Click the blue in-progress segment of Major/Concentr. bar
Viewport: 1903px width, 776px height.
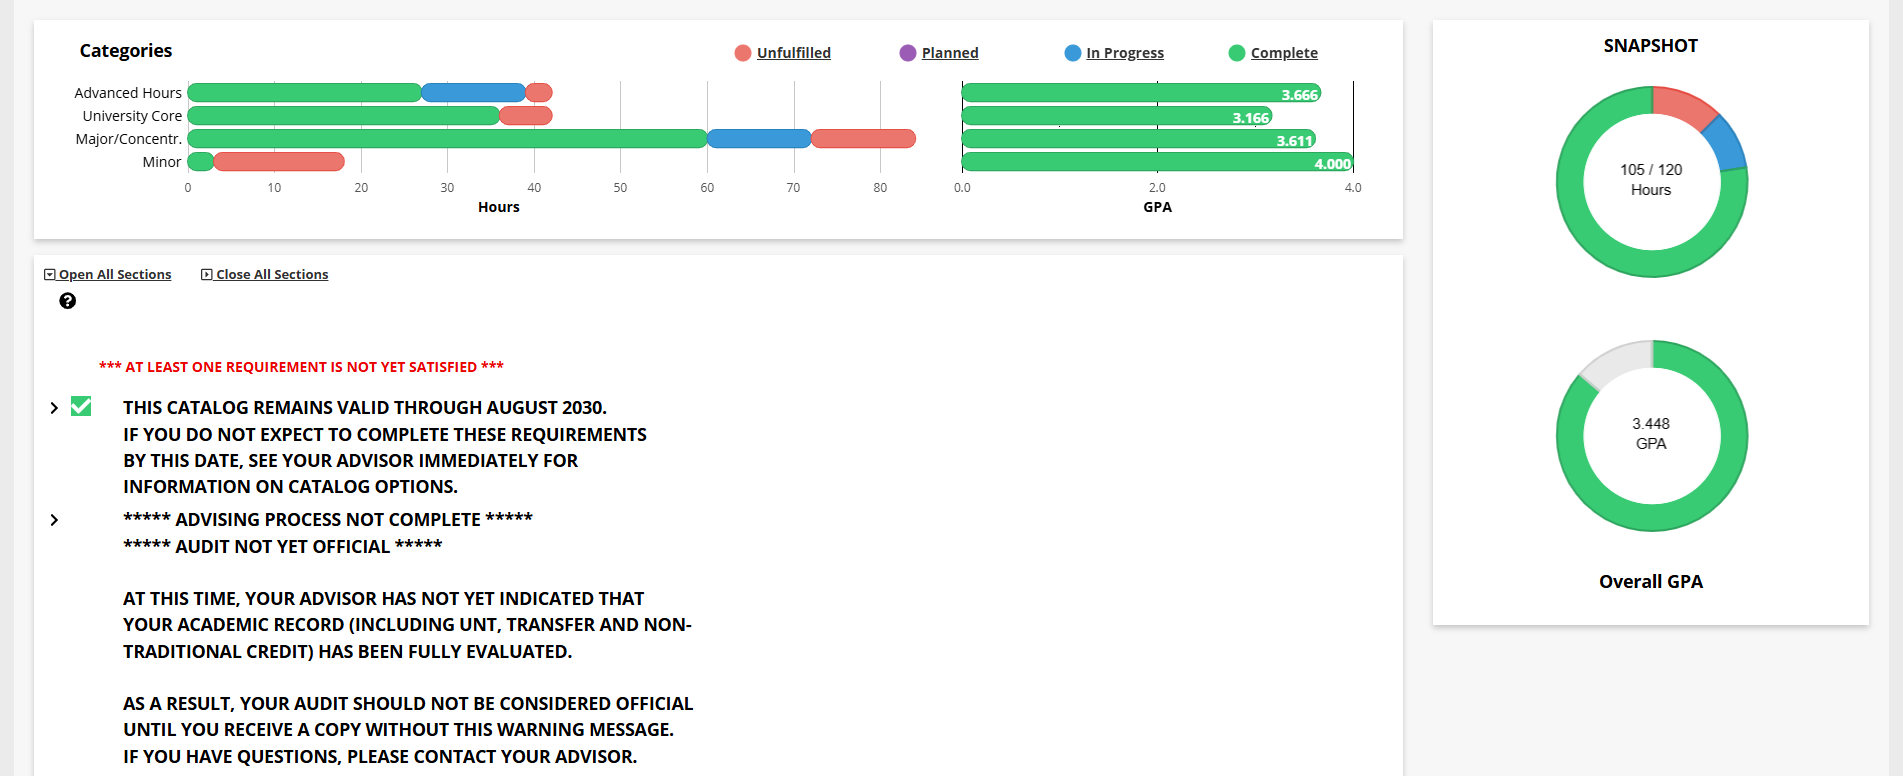click(758, 139)
